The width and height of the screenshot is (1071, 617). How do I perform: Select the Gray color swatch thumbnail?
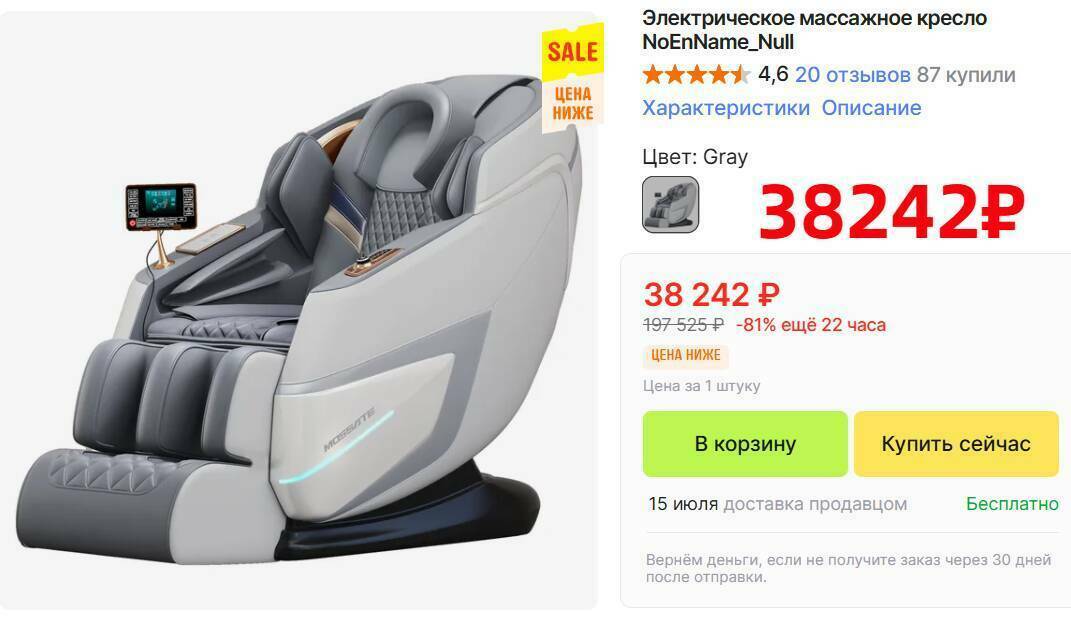[x=670, y=204]
